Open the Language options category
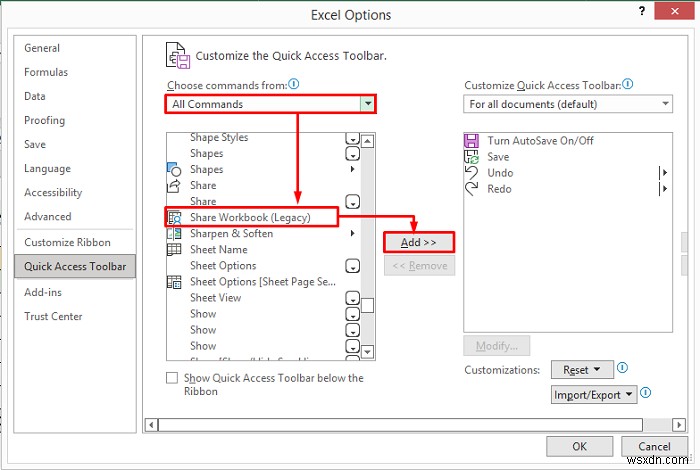 (x=47, y=169)
